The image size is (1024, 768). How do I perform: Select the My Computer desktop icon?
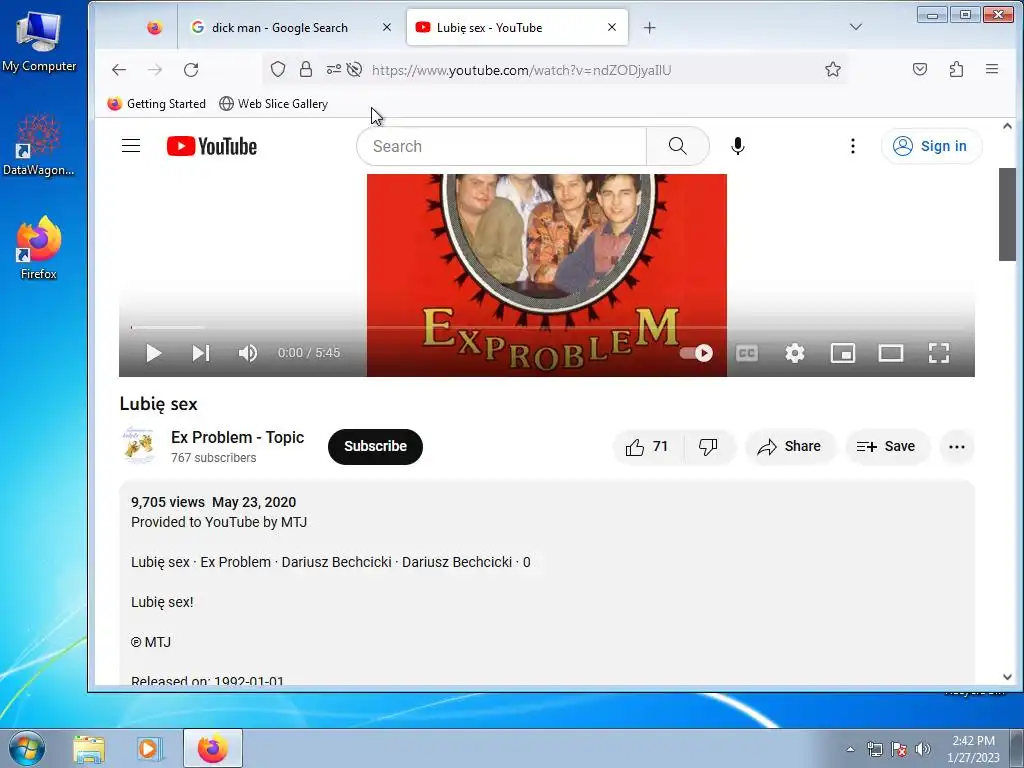[x=39, y=40]
